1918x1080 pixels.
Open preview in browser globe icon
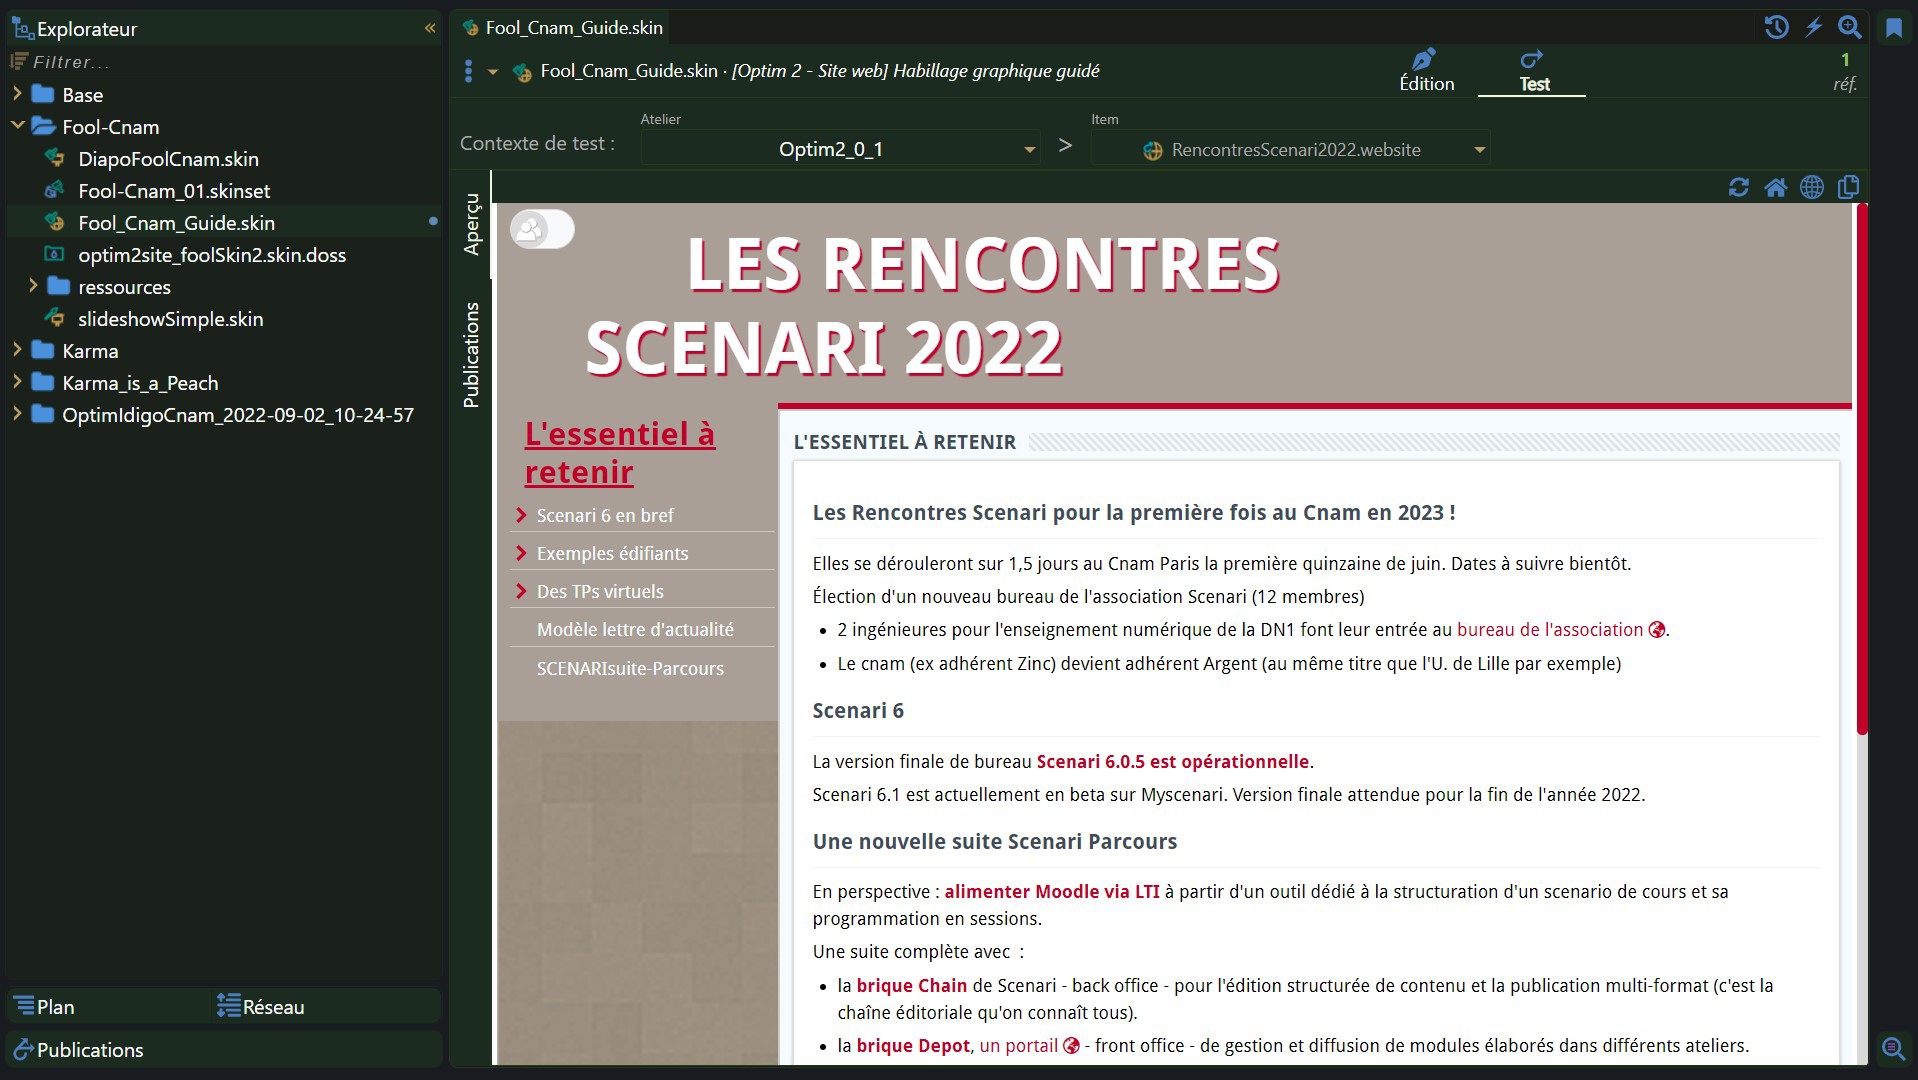coord(1811,187)
